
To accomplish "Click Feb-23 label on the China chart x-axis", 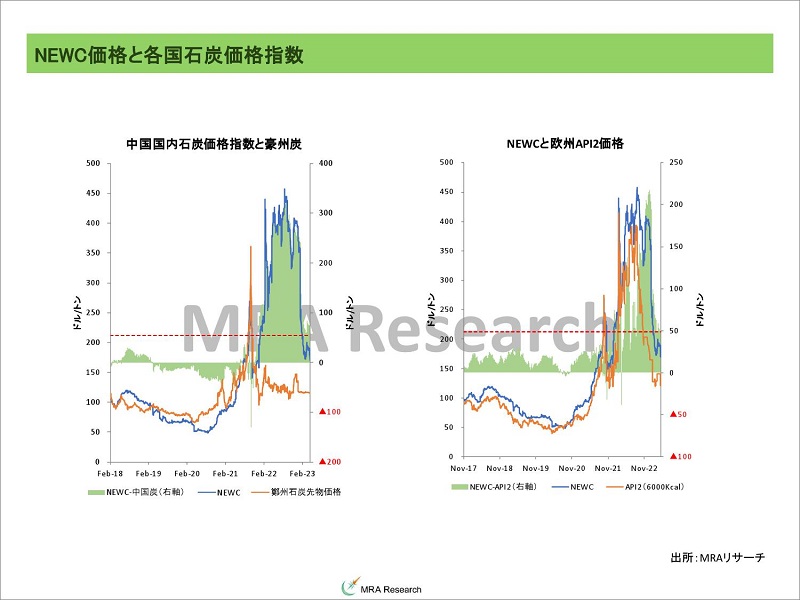I will pos(301,473).
